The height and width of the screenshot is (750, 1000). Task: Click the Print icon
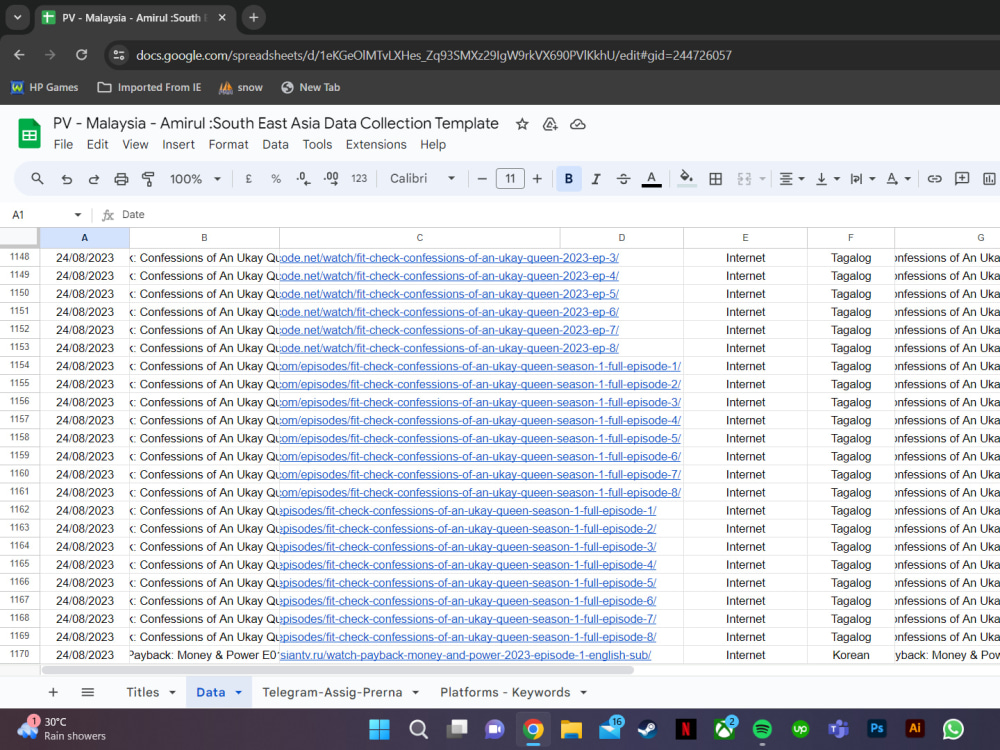point(121,179)
